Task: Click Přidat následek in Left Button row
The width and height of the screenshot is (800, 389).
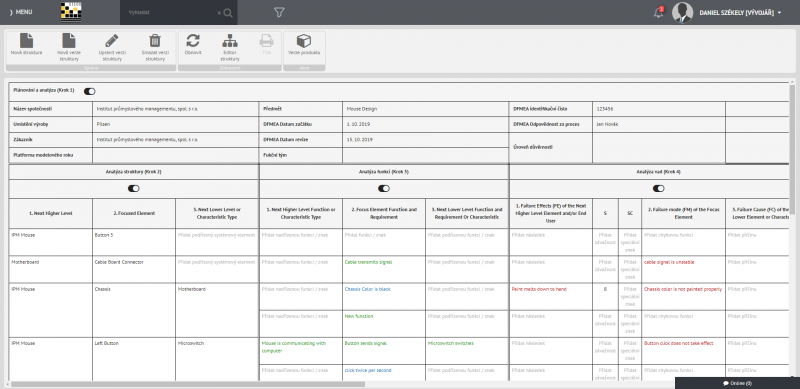Action: click(528, 343)
